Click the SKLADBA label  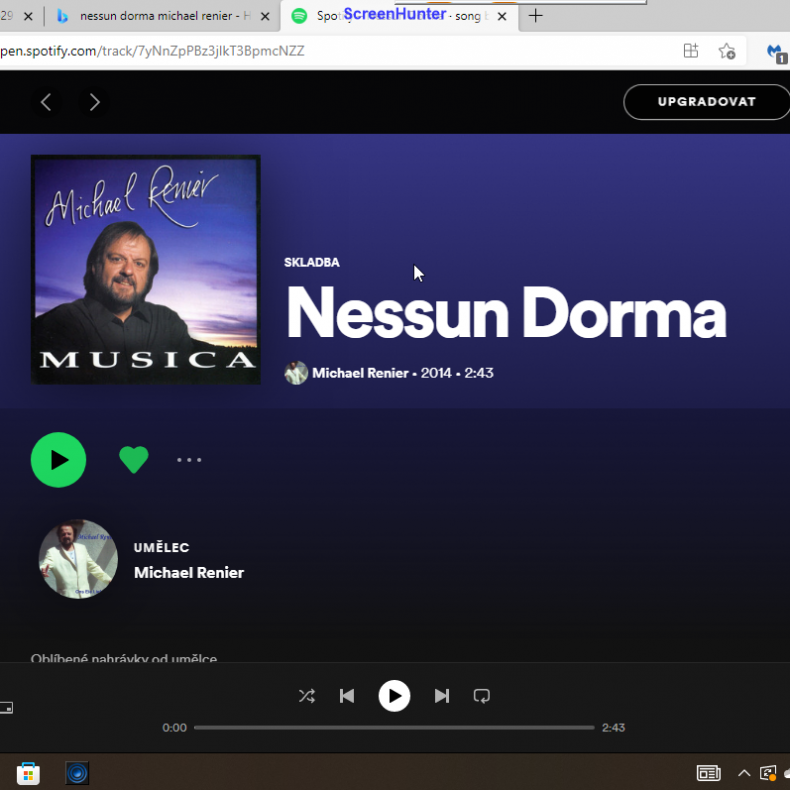pos(312,262)
